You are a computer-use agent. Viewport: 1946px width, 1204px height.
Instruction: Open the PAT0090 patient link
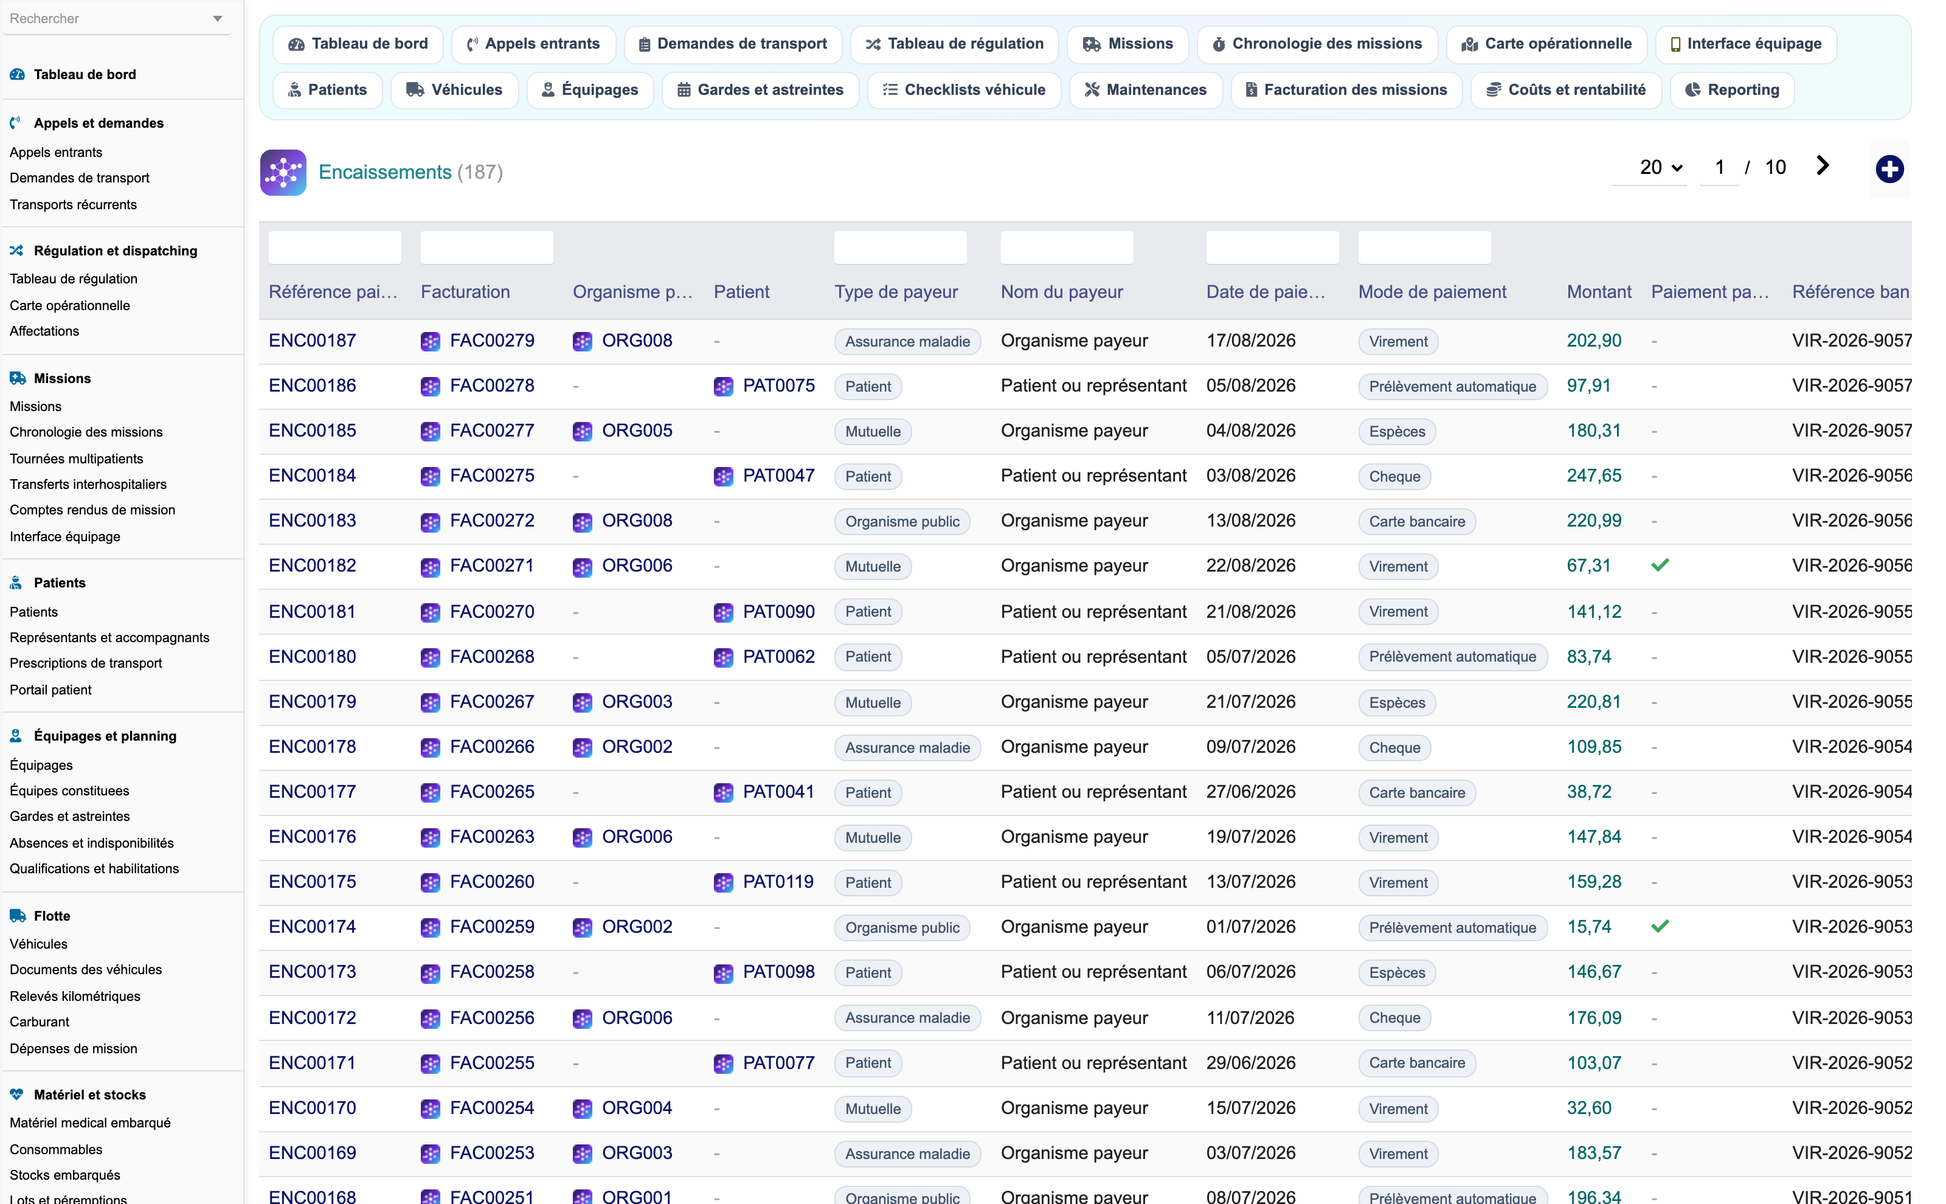point(778,612)
